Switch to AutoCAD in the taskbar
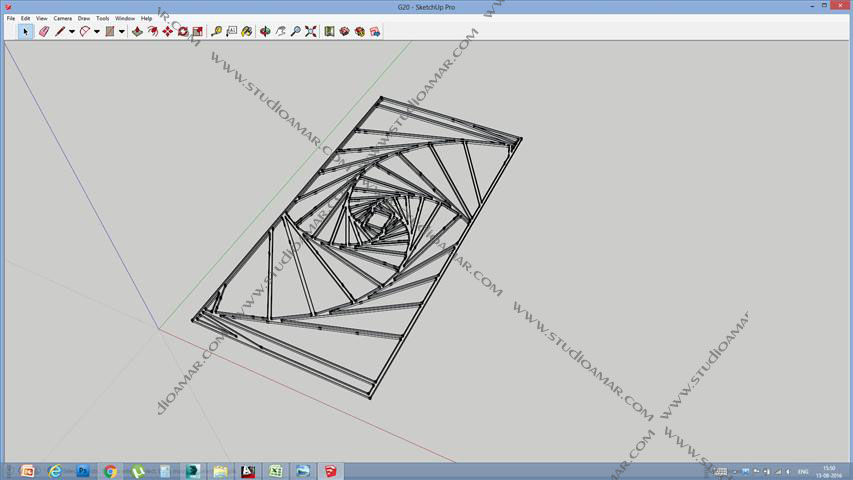 point(248,471)
